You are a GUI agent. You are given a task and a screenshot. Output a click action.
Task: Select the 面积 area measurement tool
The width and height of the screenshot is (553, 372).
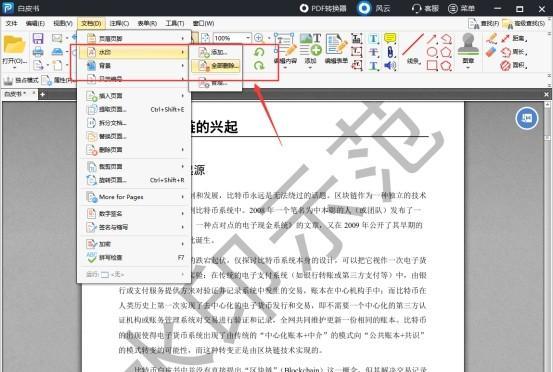pos(514,66)
